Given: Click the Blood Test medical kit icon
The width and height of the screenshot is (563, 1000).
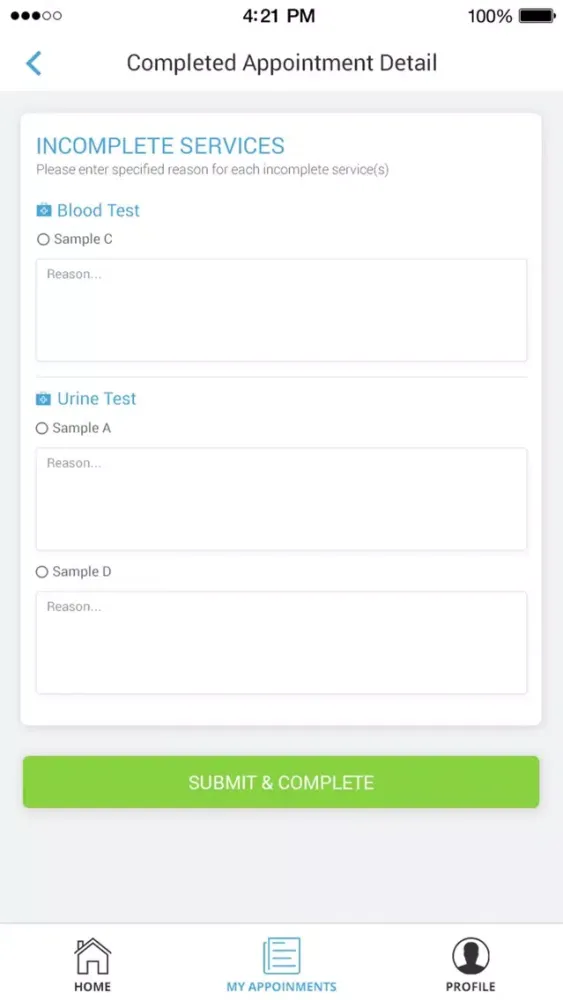Looking at the screenshot, I should [x=44, y=210].
